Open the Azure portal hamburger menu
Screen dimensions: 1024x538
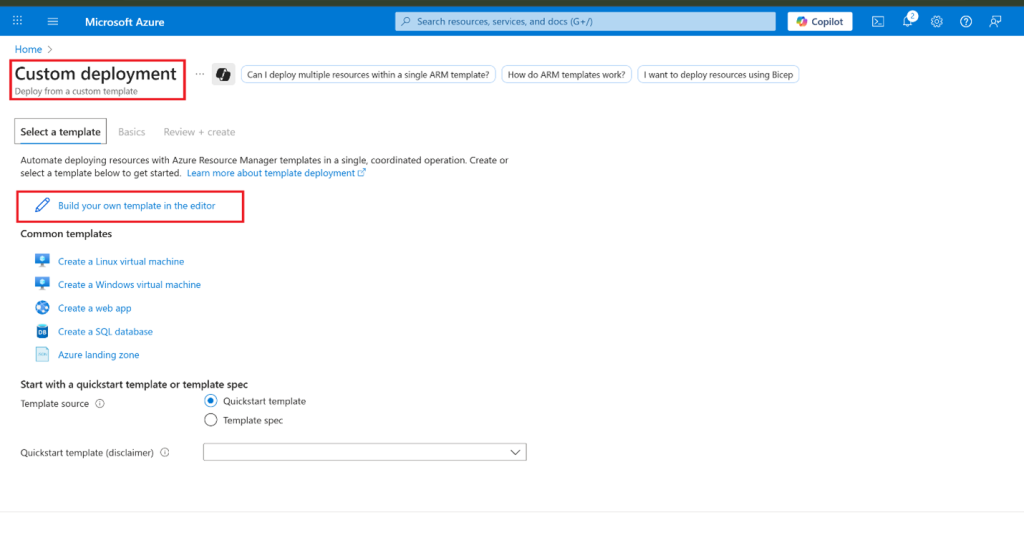tap(53, 21)
